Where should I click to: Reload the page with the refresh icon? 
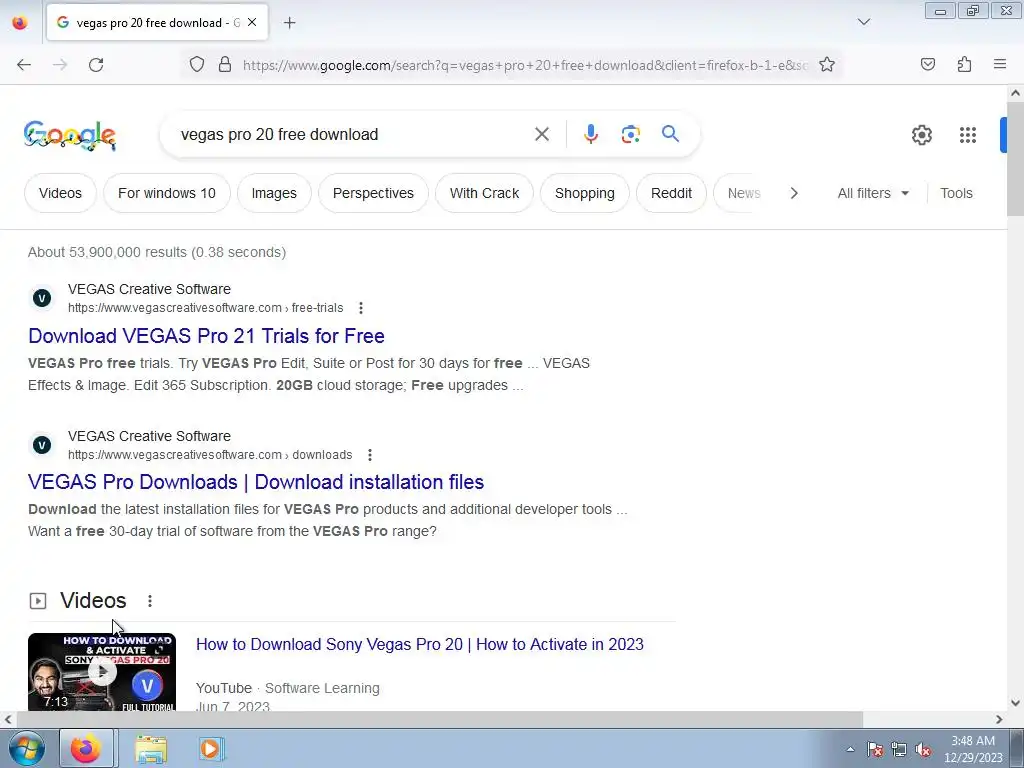96,65
